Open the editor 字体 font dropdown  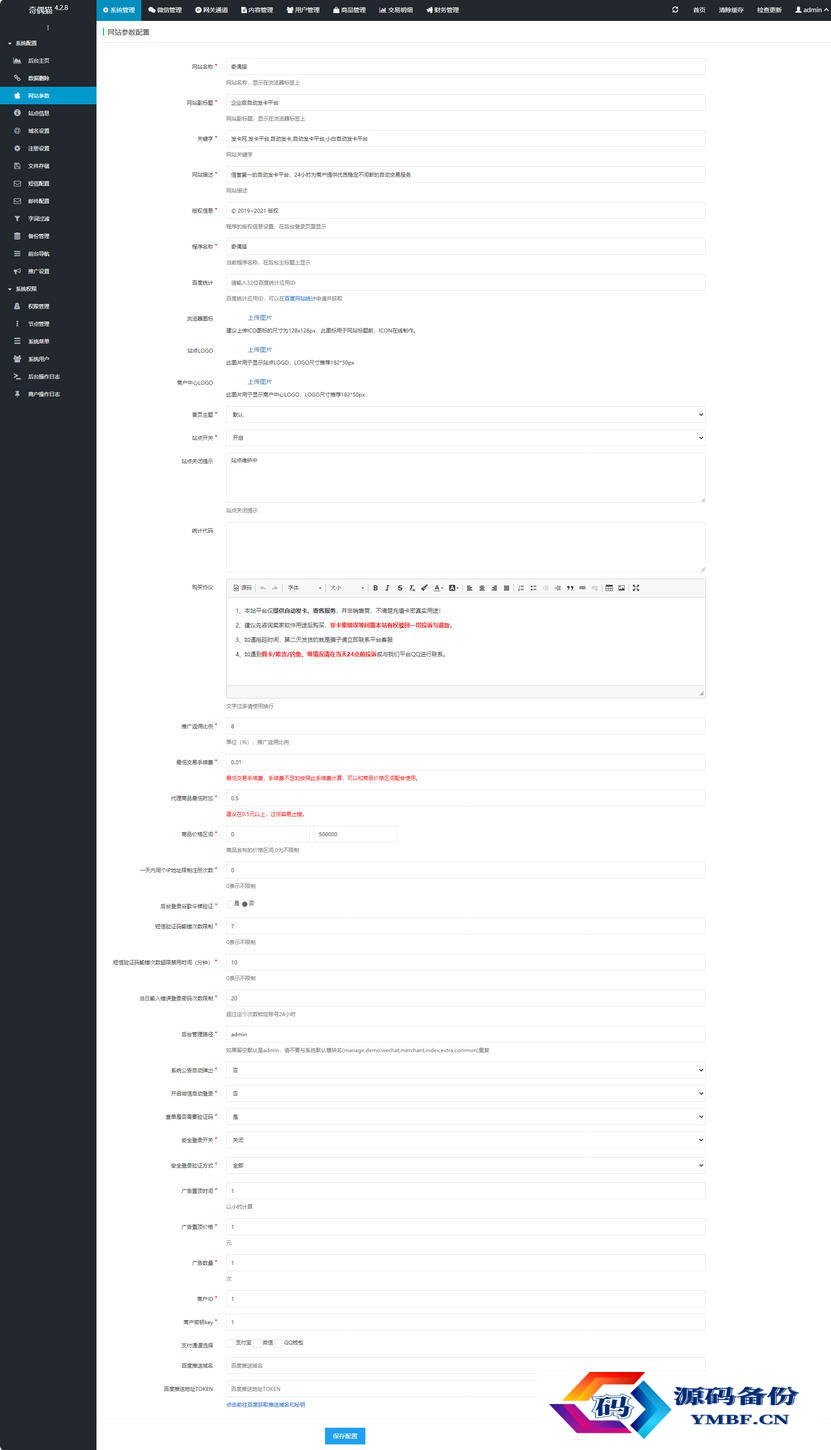tap(305, 588)
